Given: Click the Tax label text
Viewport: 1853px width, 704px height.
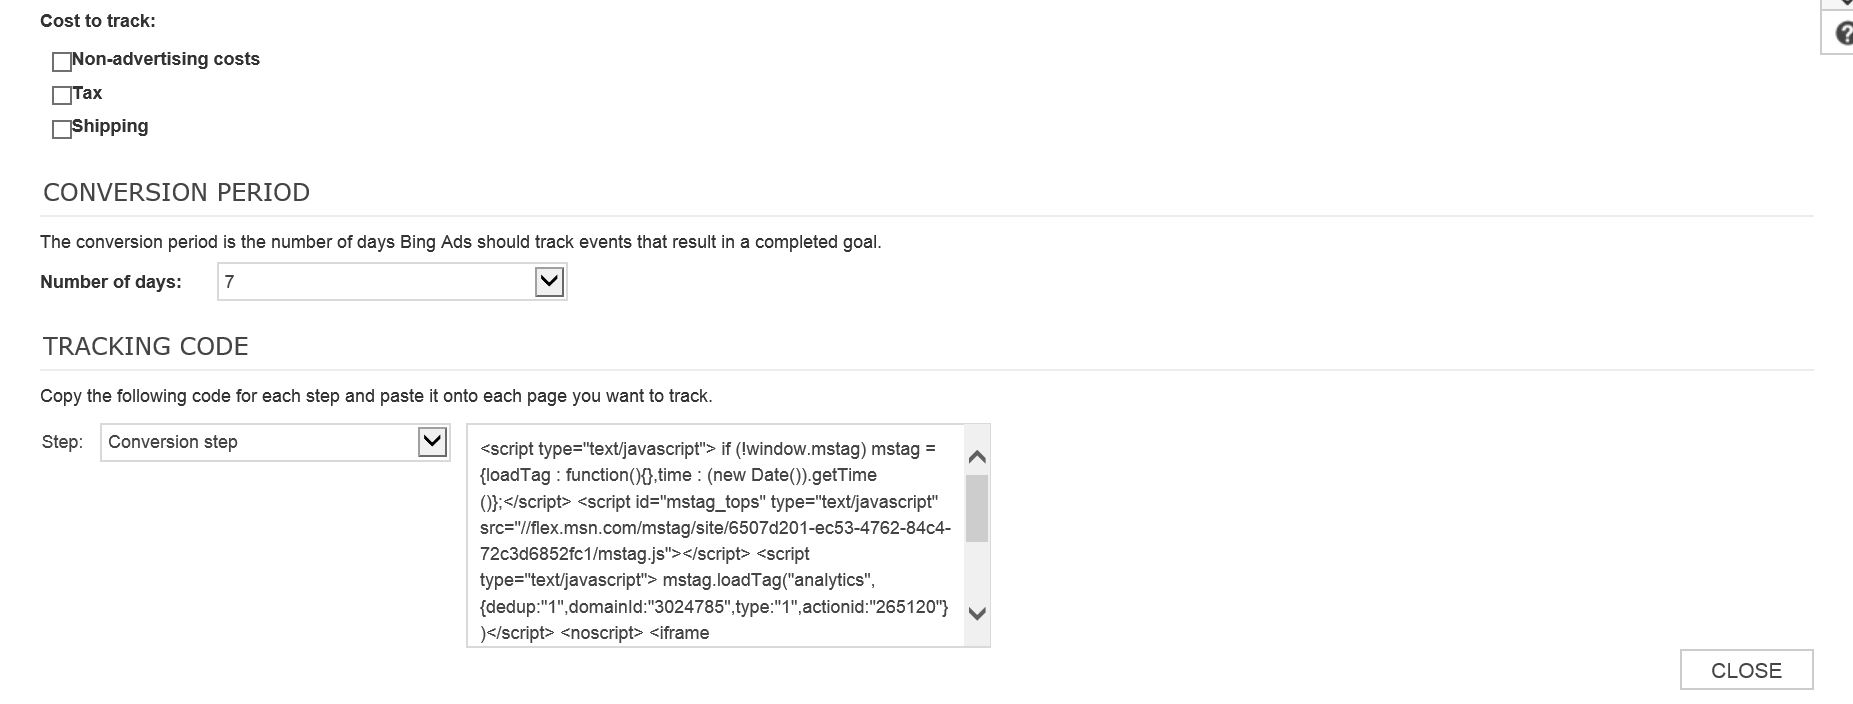Looking at the screenshot, I should coord(87,93).
